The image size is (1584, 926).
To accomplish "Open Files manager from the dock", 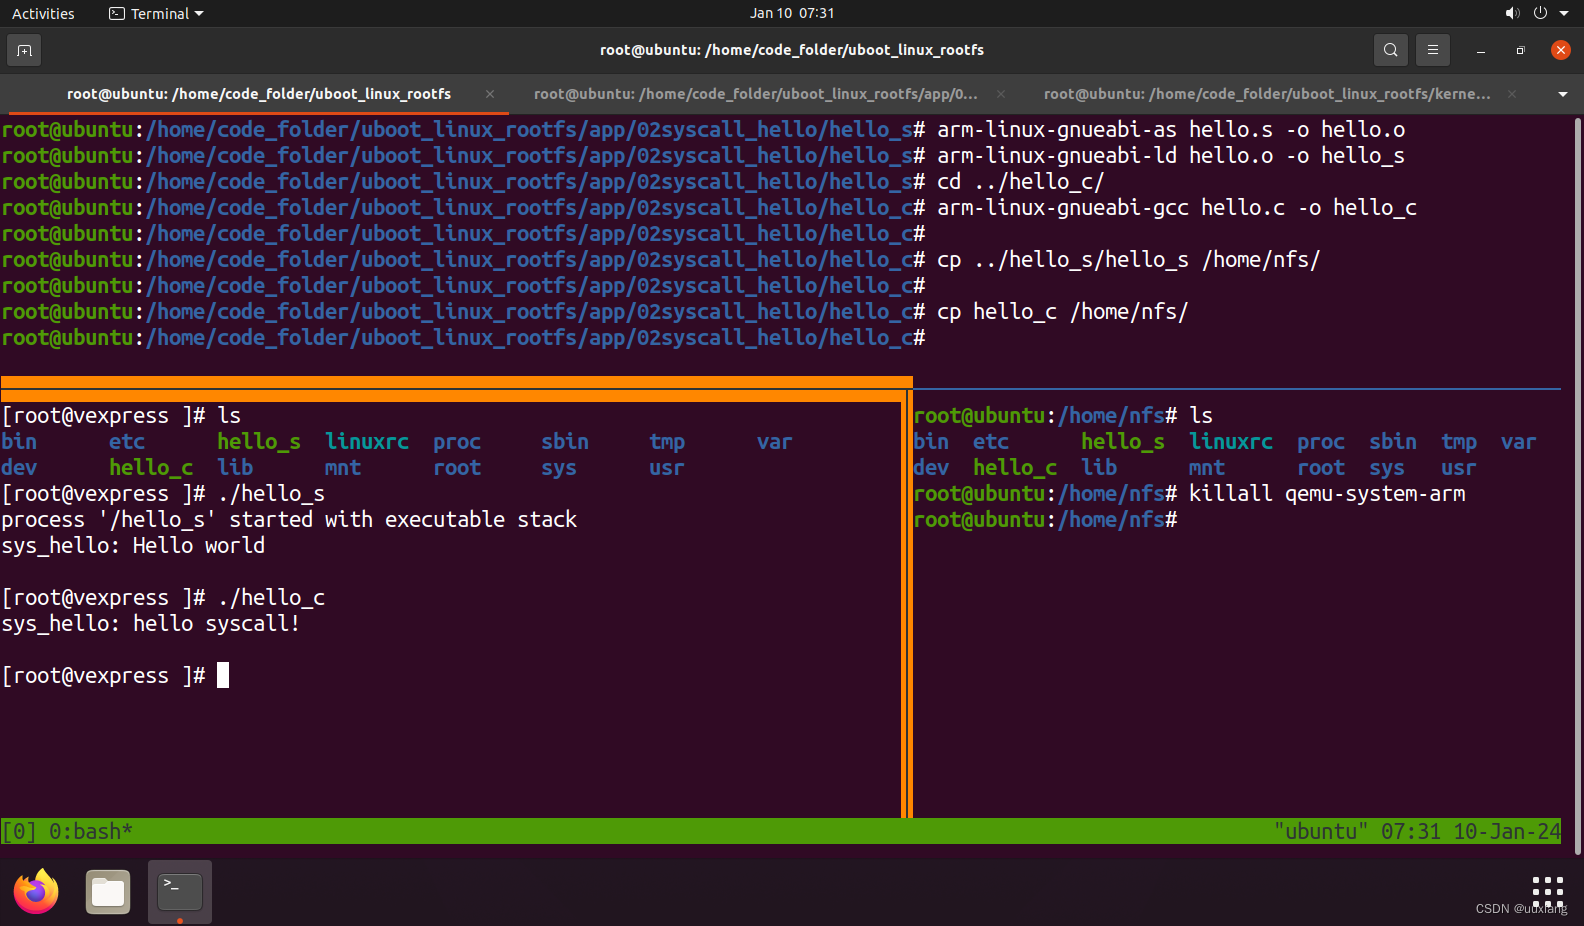I will click(x=108, y=891).
